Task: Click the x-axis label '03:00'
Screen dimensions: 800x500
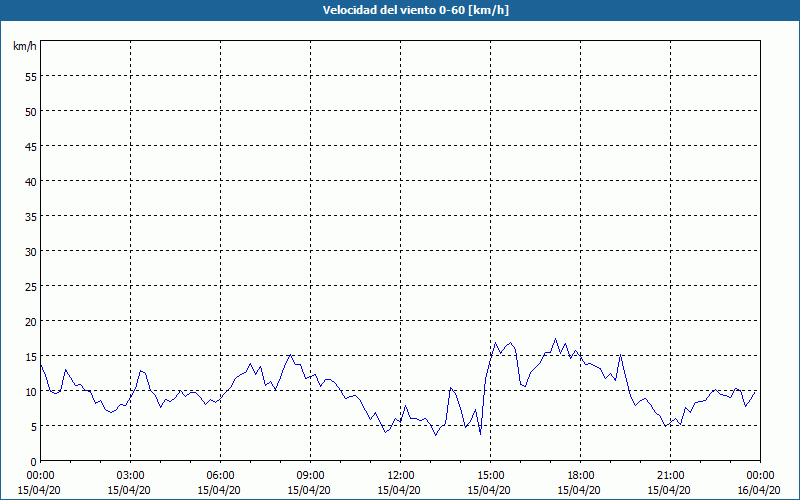Action: pyautogui.click(x=131, y=476)
